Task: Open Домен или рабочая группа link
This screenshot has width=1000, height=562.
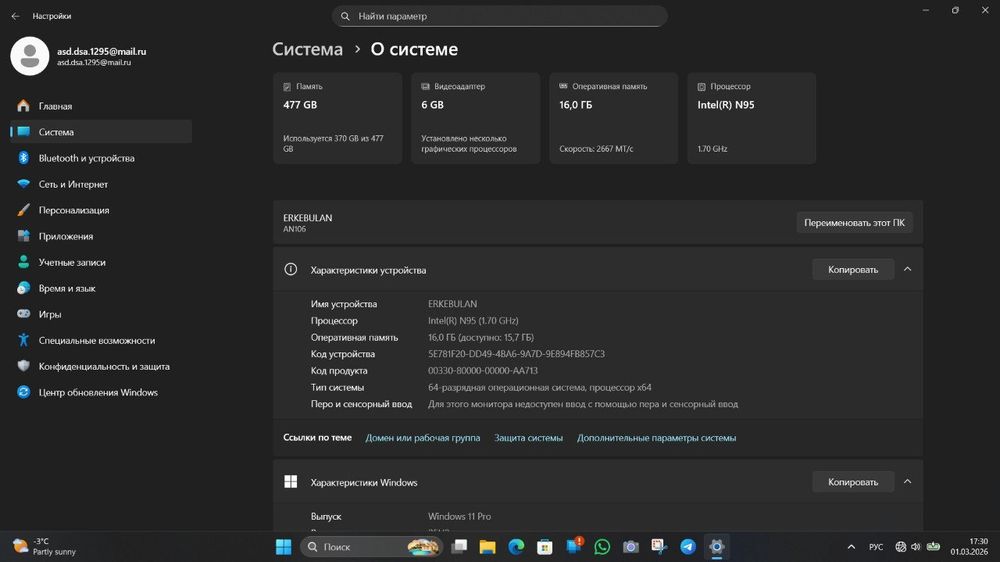Action: pyautogui.click(x=423, y=438)
